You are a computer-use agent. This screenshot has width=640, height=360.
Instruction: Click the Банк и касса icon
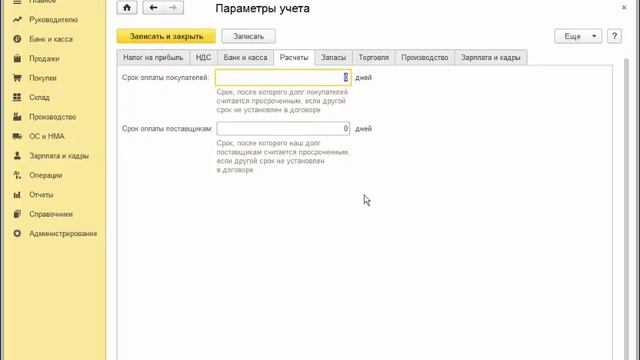pyautogui.click(x=17, y=39)
